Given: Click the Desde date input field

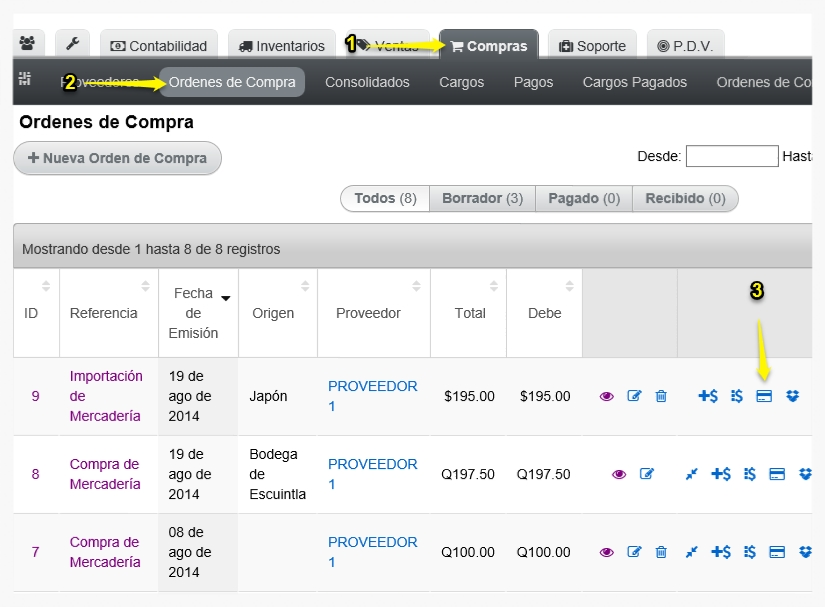Looking at the screenshot, I should (x=732, y=156).
